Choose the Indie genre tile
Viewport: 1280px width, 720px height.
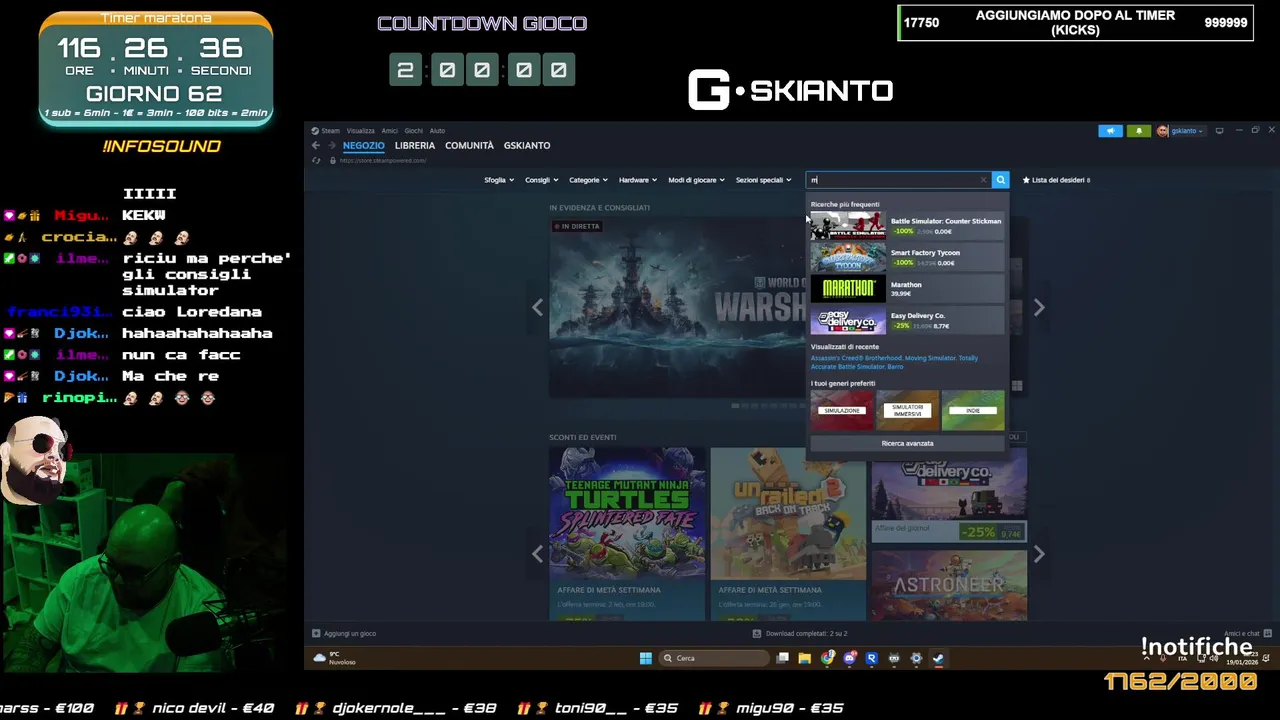[973, 410]
